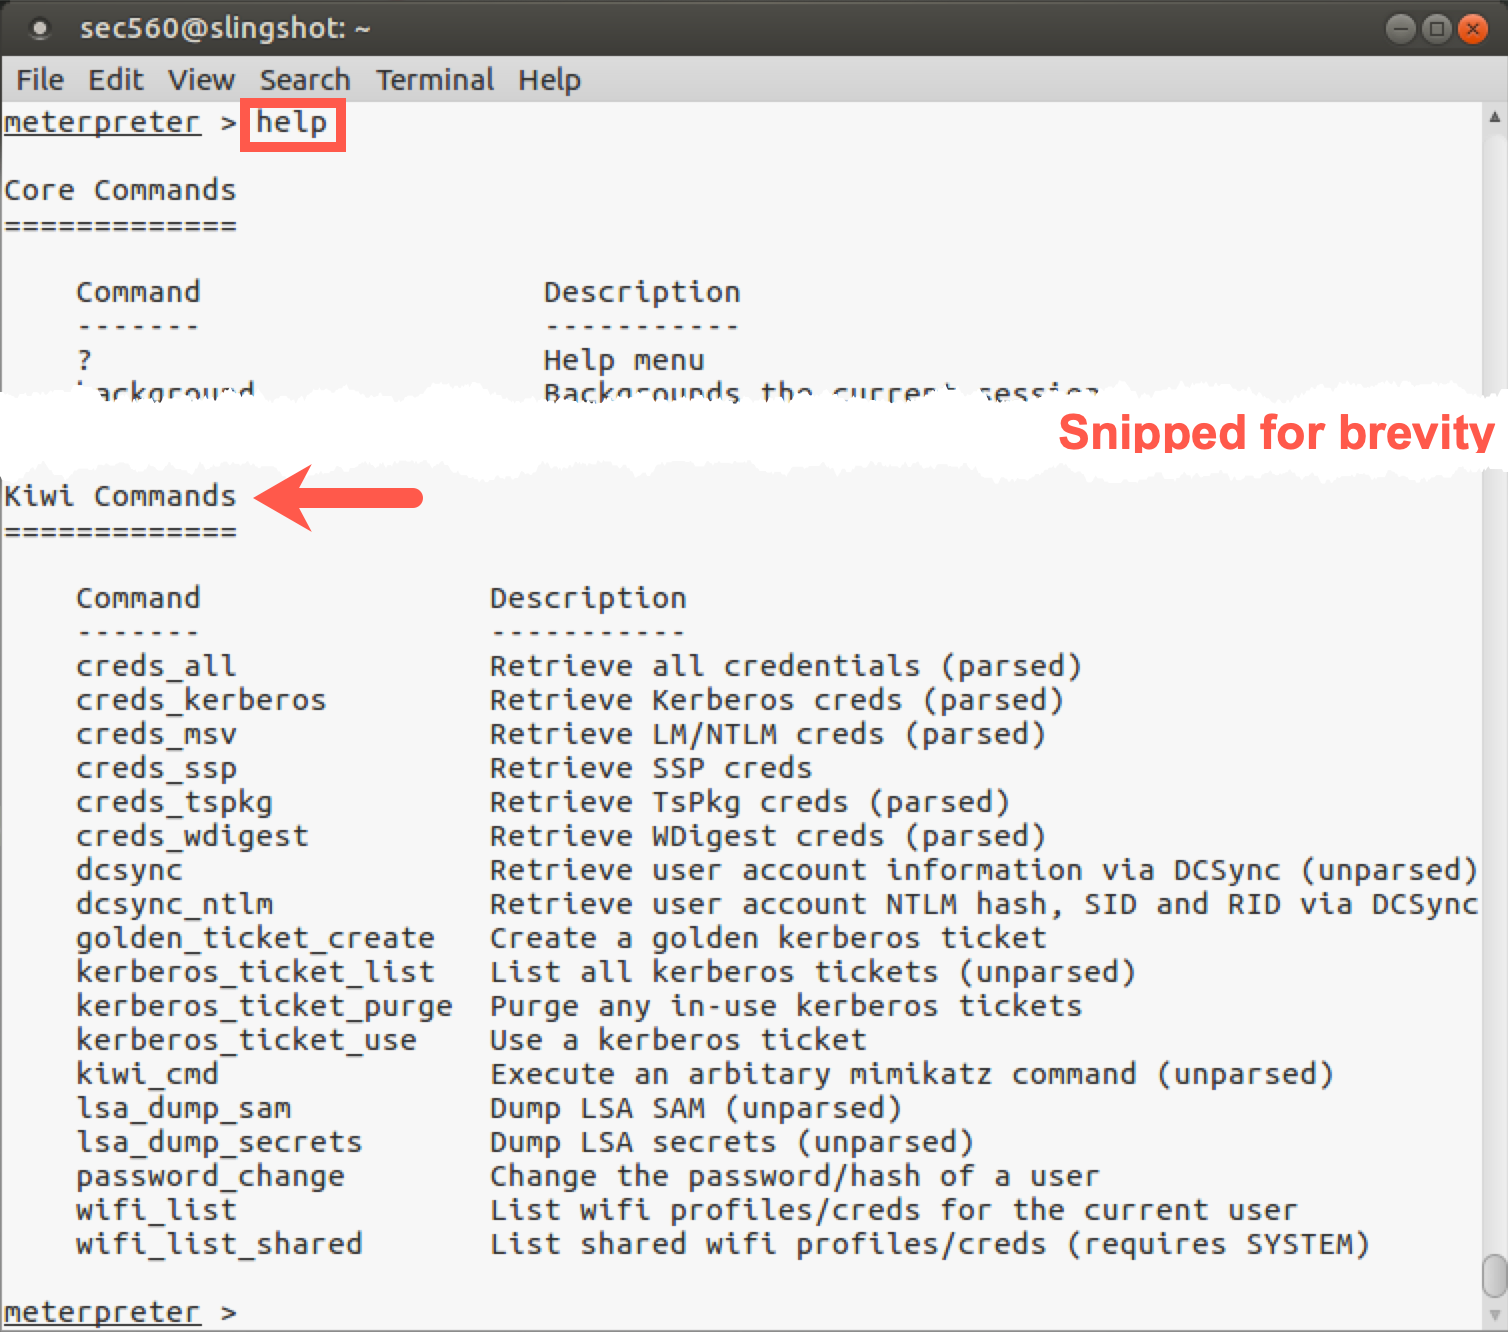Screen dimensions: 1508x1332
Task: Click the bottom meterpreter prompt
Action: [x=102, y=1311]
